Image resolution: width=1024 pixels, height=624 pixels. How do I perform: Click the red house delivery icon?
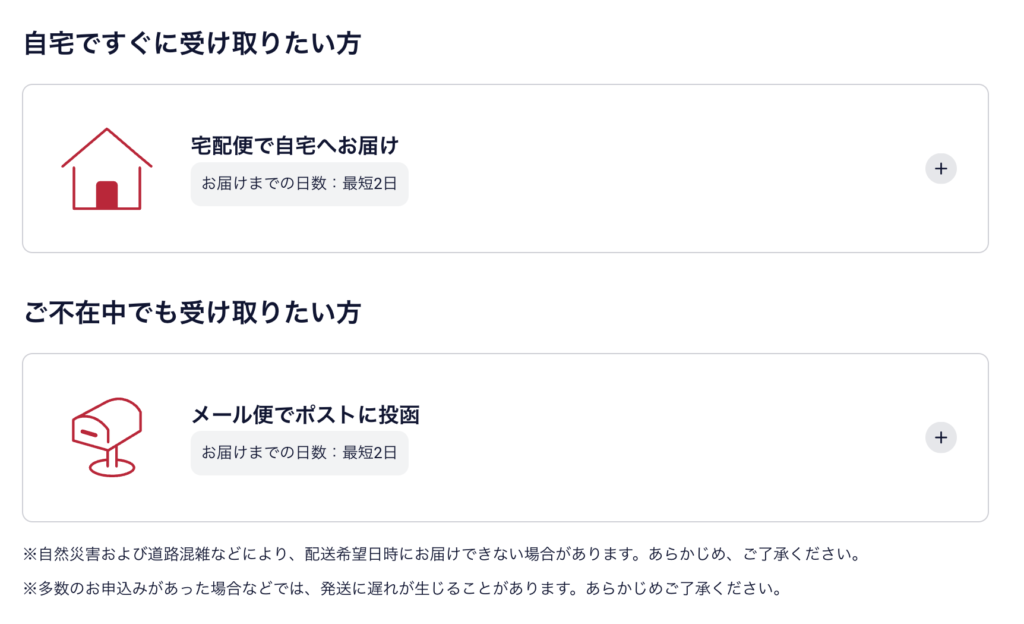107,168
